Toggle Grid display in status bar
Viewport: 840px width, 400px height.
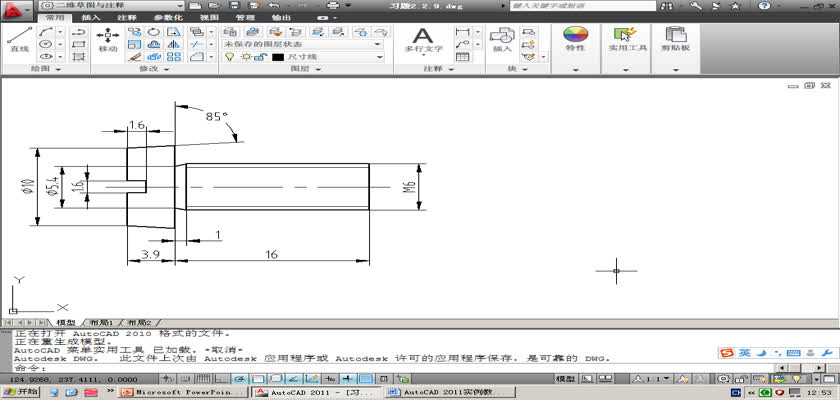pos(206,379)
